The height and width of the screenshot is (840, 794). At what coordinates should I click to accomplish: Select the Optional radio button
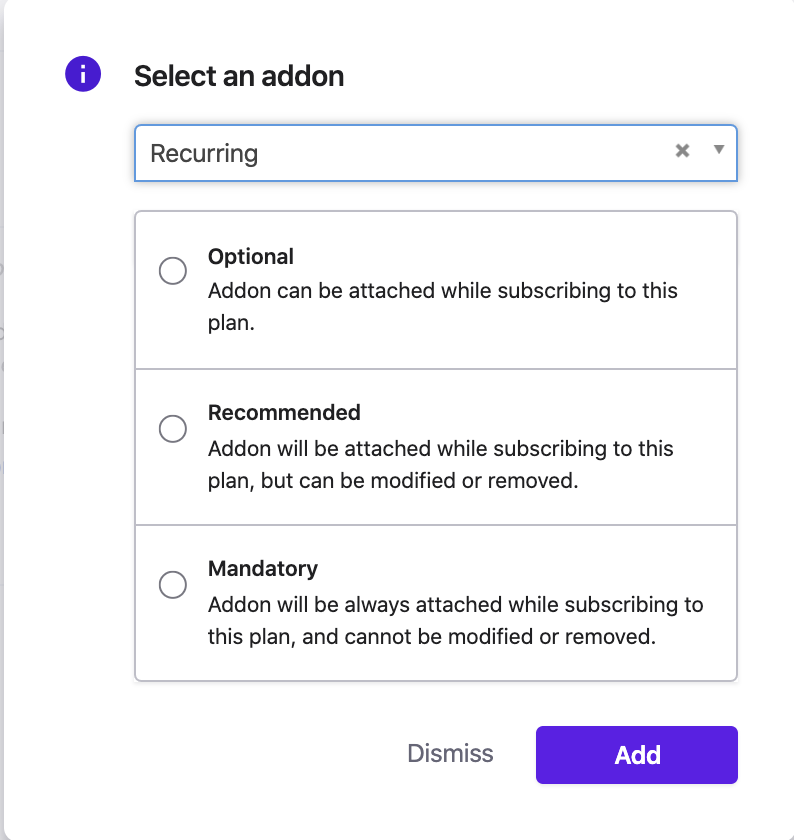click(173, 271)
